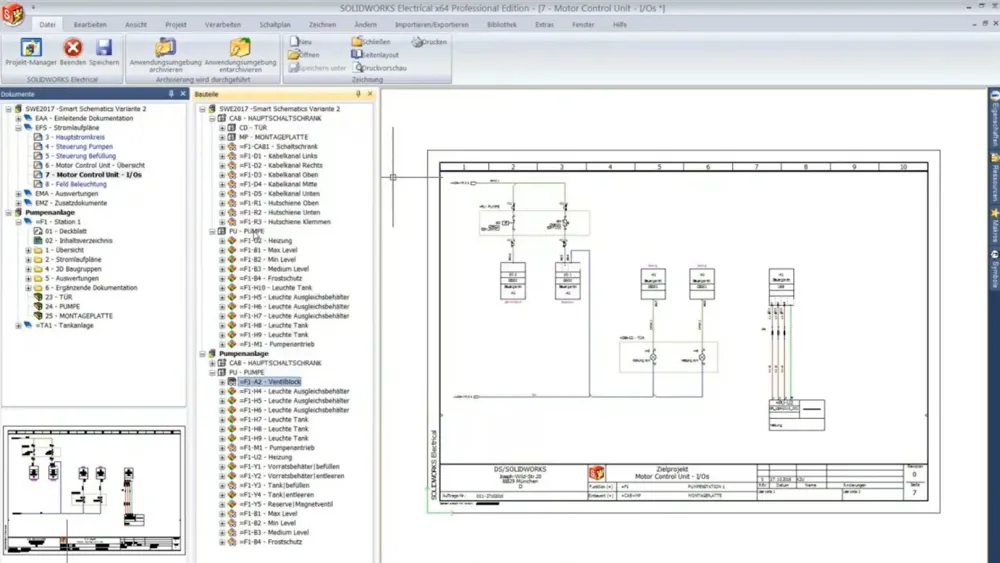Close the Dokumente panel
Screen dimensions: 1000x563
pyautogui.click(x=183, y=94)
